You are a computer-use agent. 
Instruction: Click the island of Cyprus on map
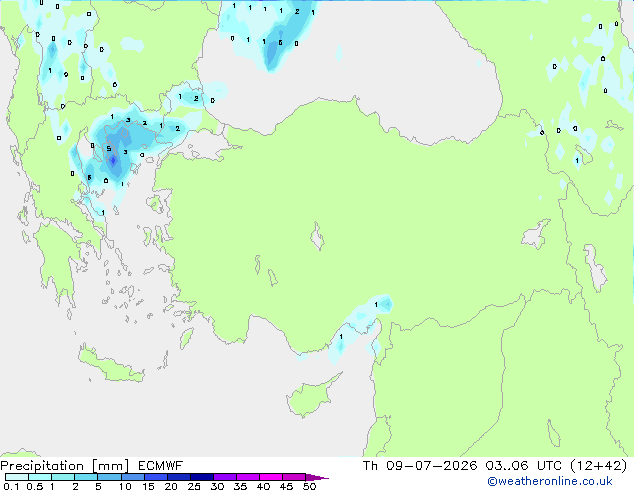[310, 397]
